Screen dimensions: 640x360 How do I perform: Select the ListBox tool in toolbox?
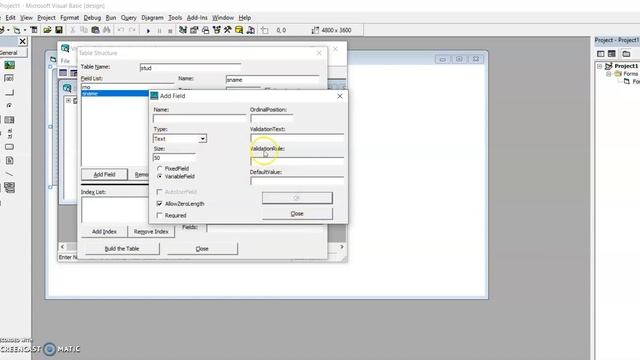click(9, 120)
